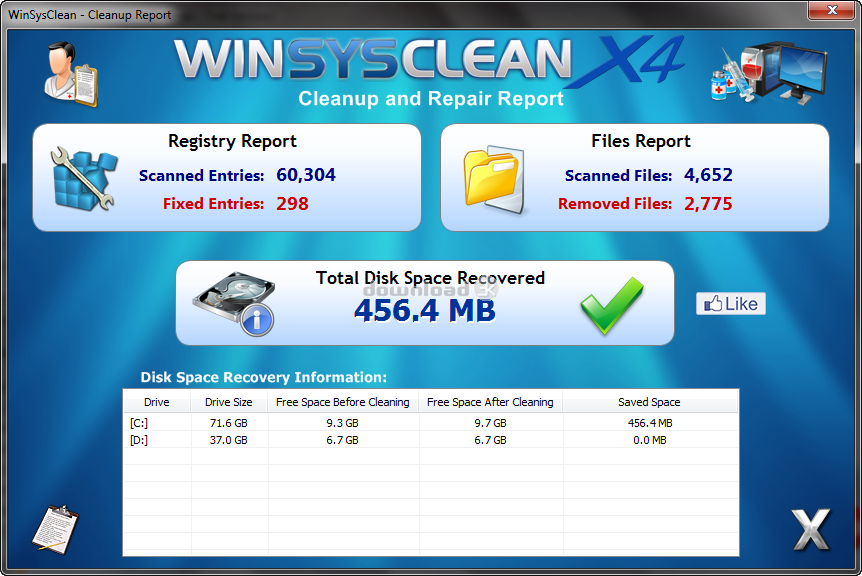
Task: Select the [C:] drive row
Action: click(430, 423)
